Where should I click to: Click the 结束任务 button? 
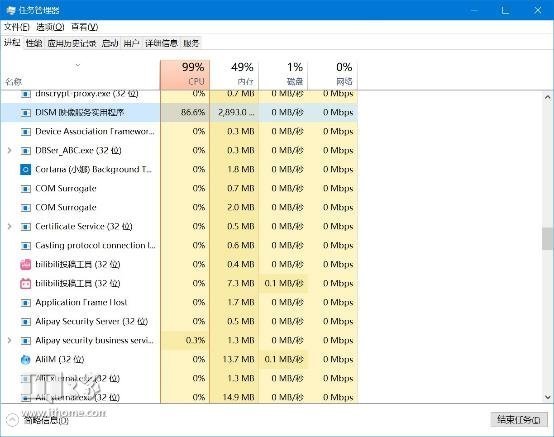tap(518, 420)
